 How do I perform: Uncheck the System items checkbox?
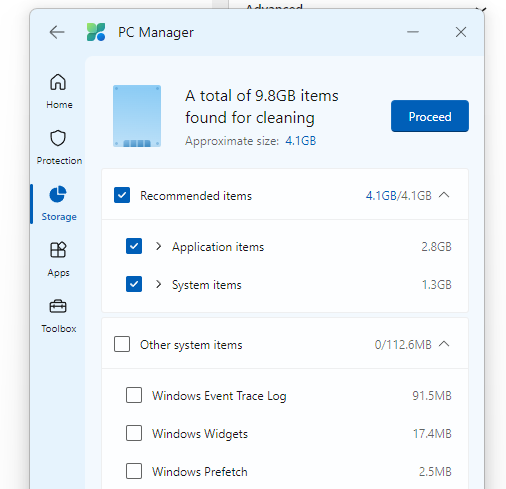click(x=134, y=284)
